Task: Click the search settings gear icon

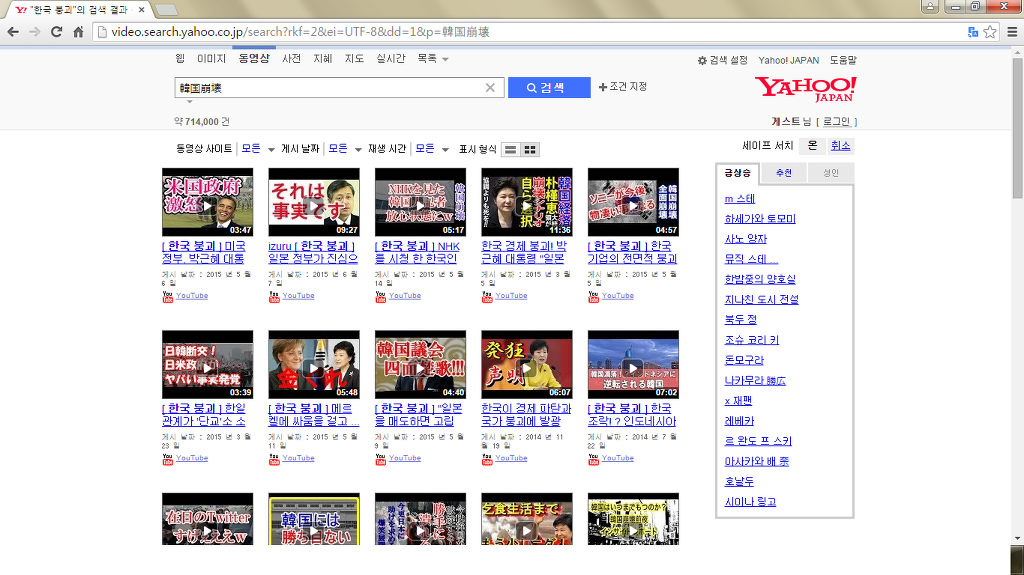Action: (702, 60)
